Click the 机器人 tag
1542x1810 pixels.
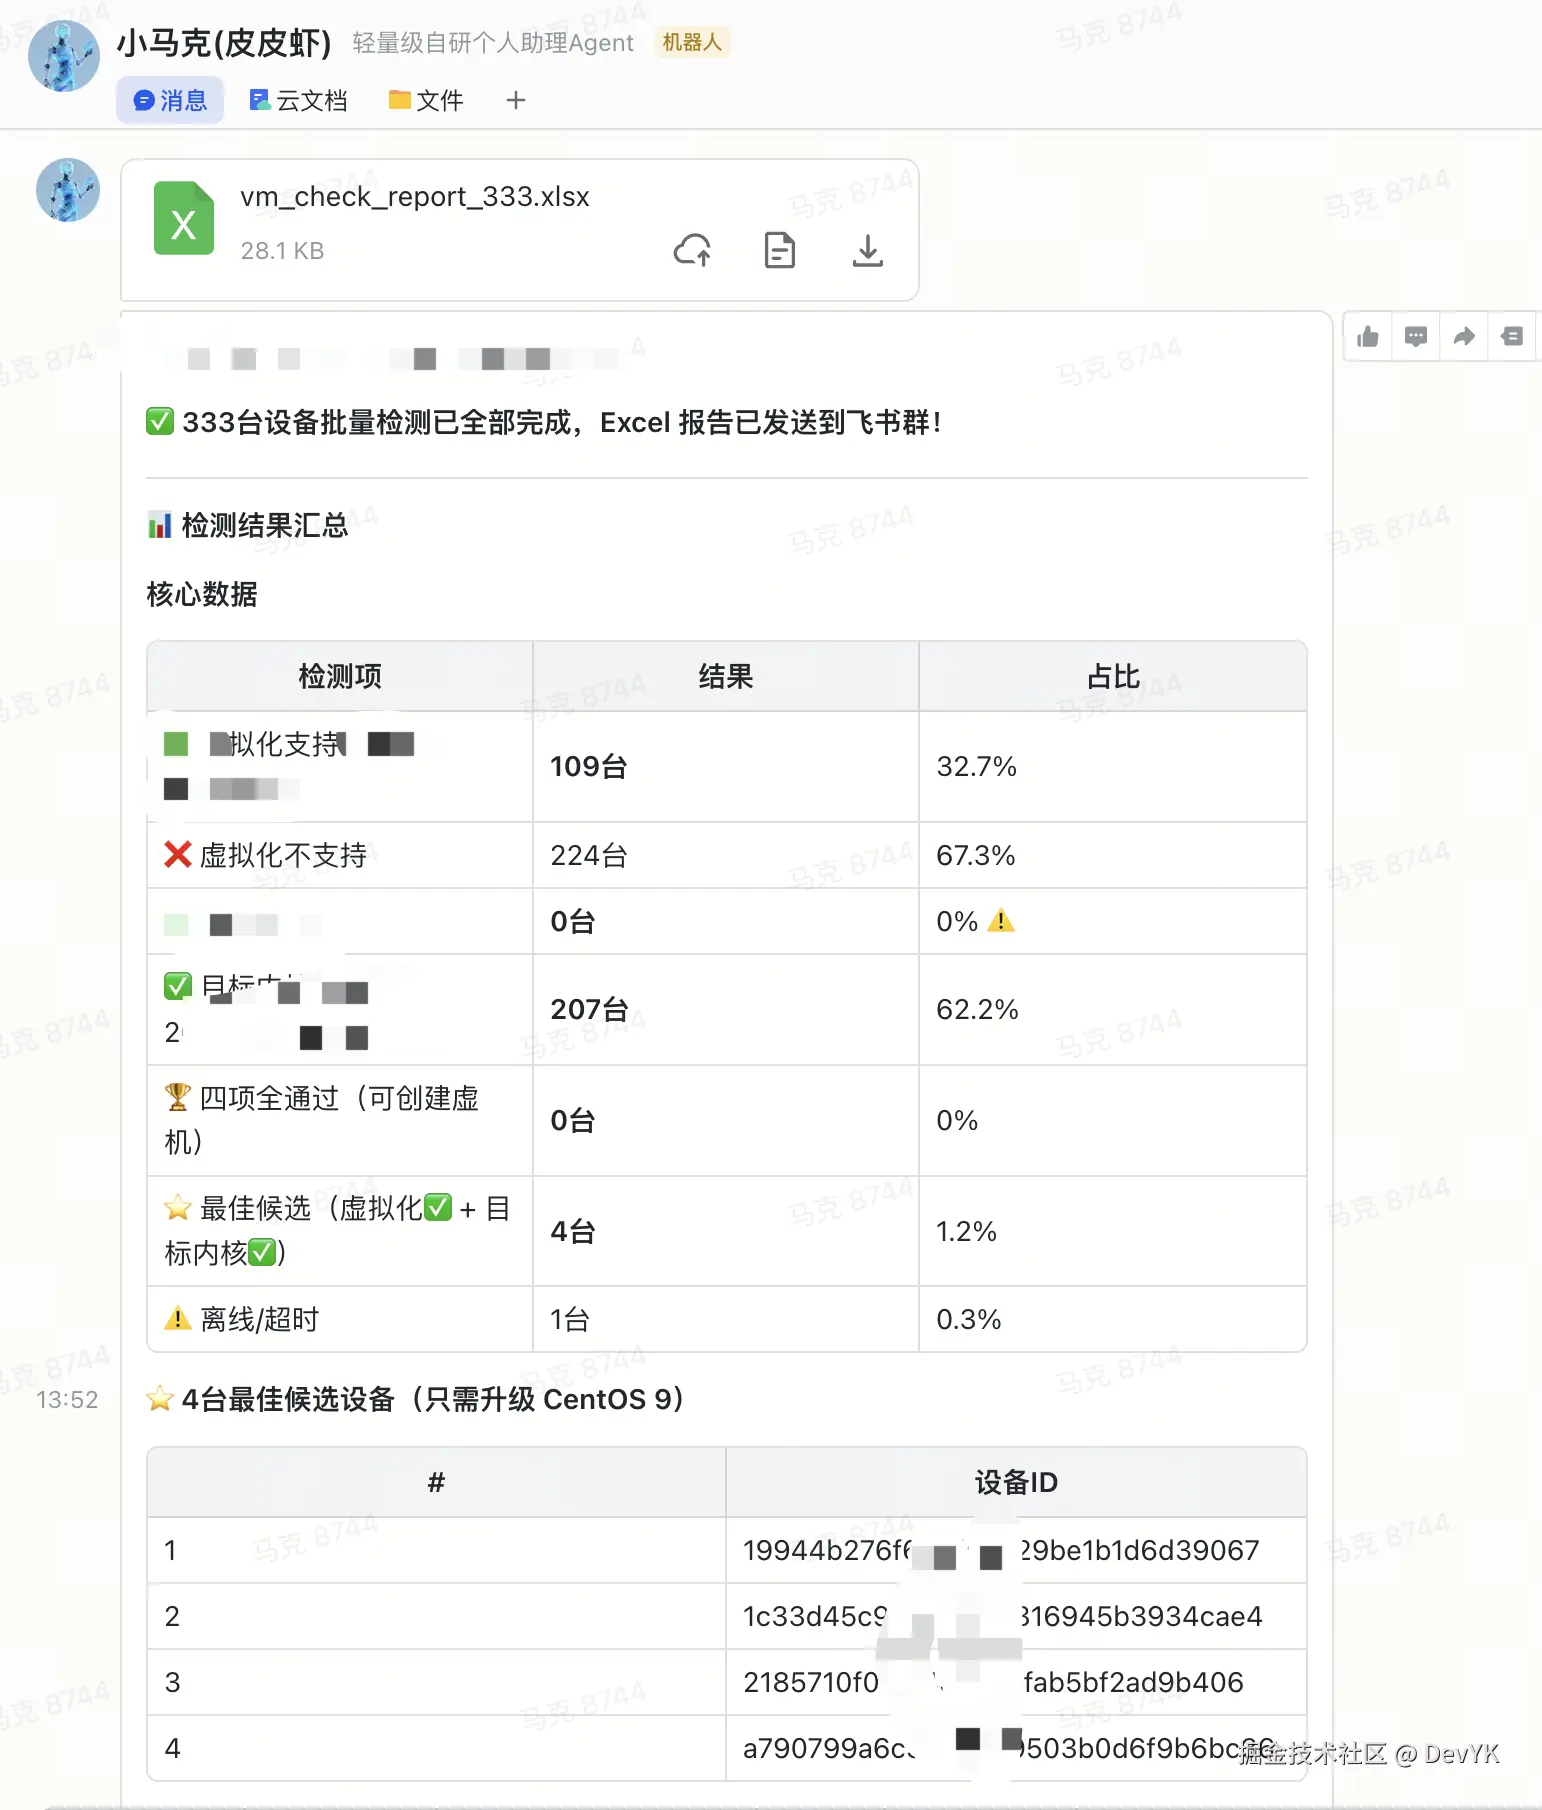click(692, 42)
